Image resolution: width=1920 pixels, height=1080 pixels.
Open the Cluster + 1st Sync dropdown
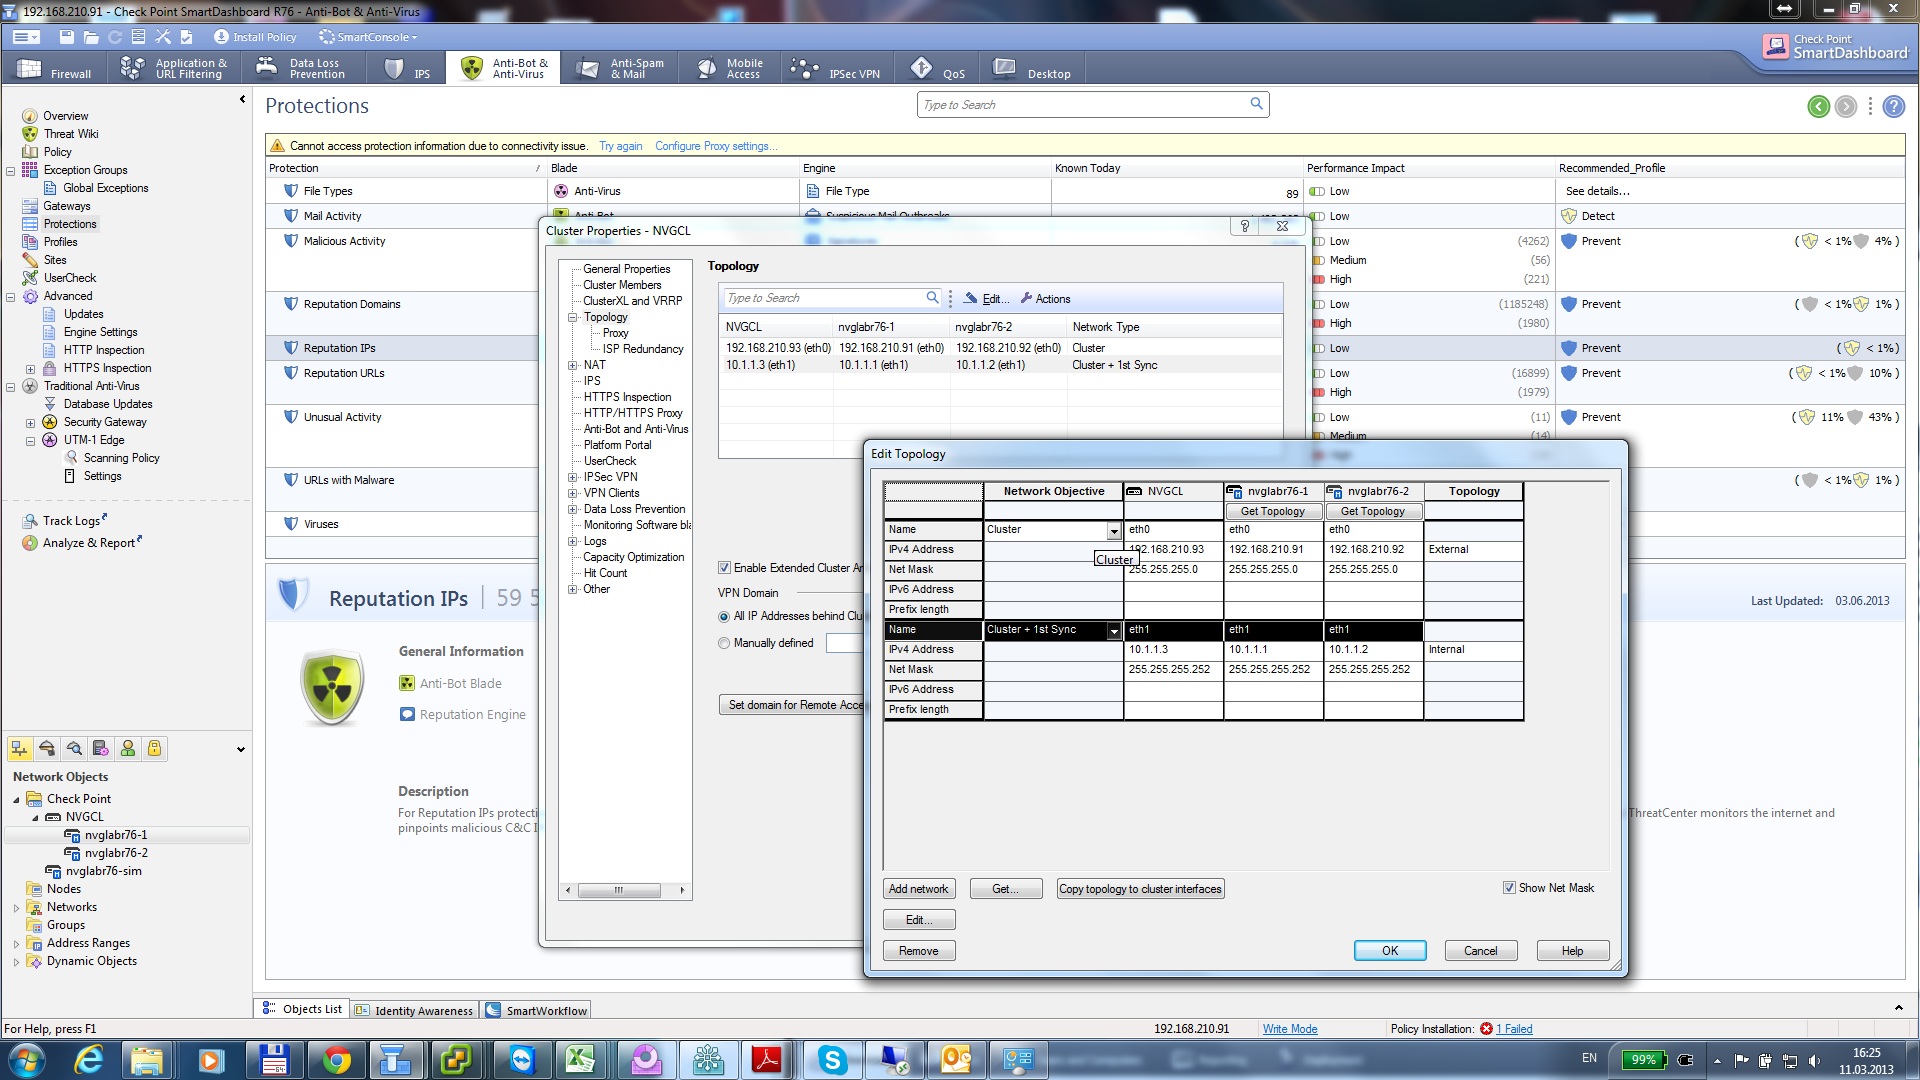click(x=1114, y=631)
